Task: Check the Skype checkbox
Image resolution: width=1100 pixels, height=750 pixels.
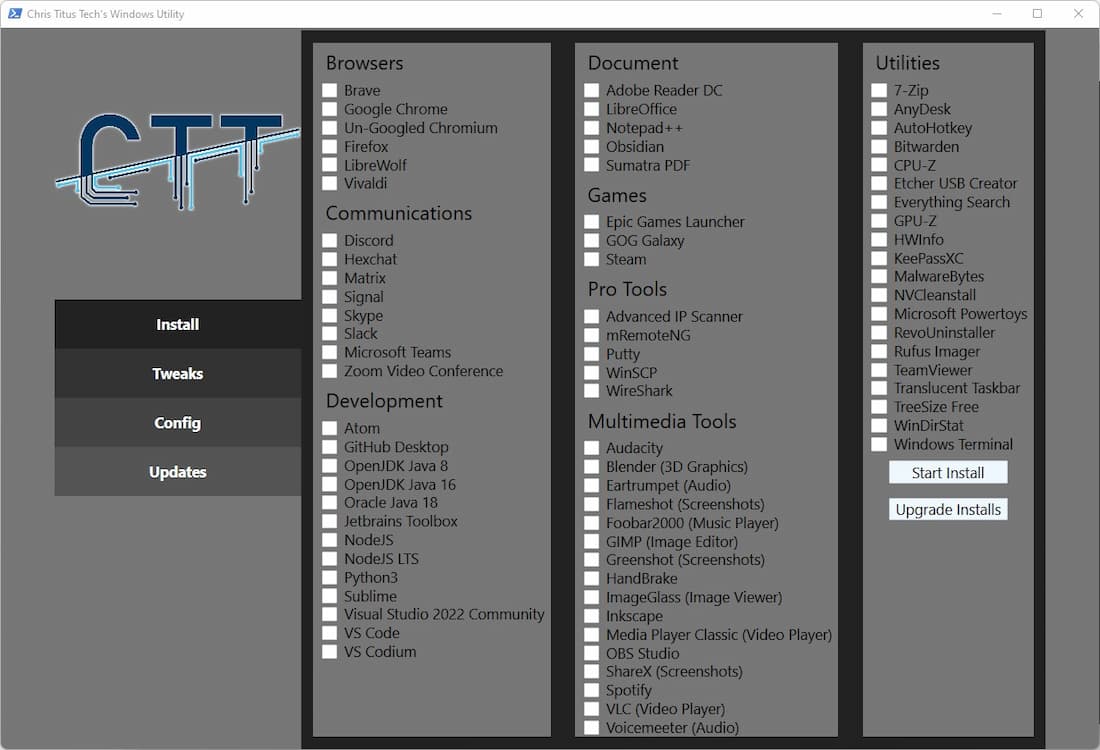Action: coord(330,315)
